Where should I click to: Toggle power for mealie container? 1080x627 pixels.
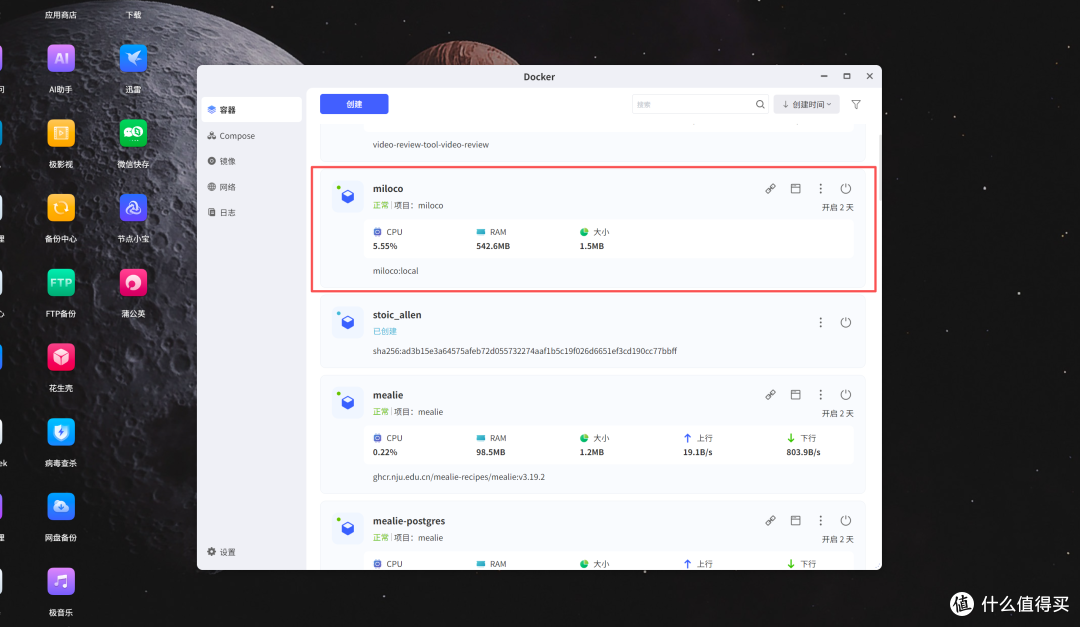pos(846,395)
